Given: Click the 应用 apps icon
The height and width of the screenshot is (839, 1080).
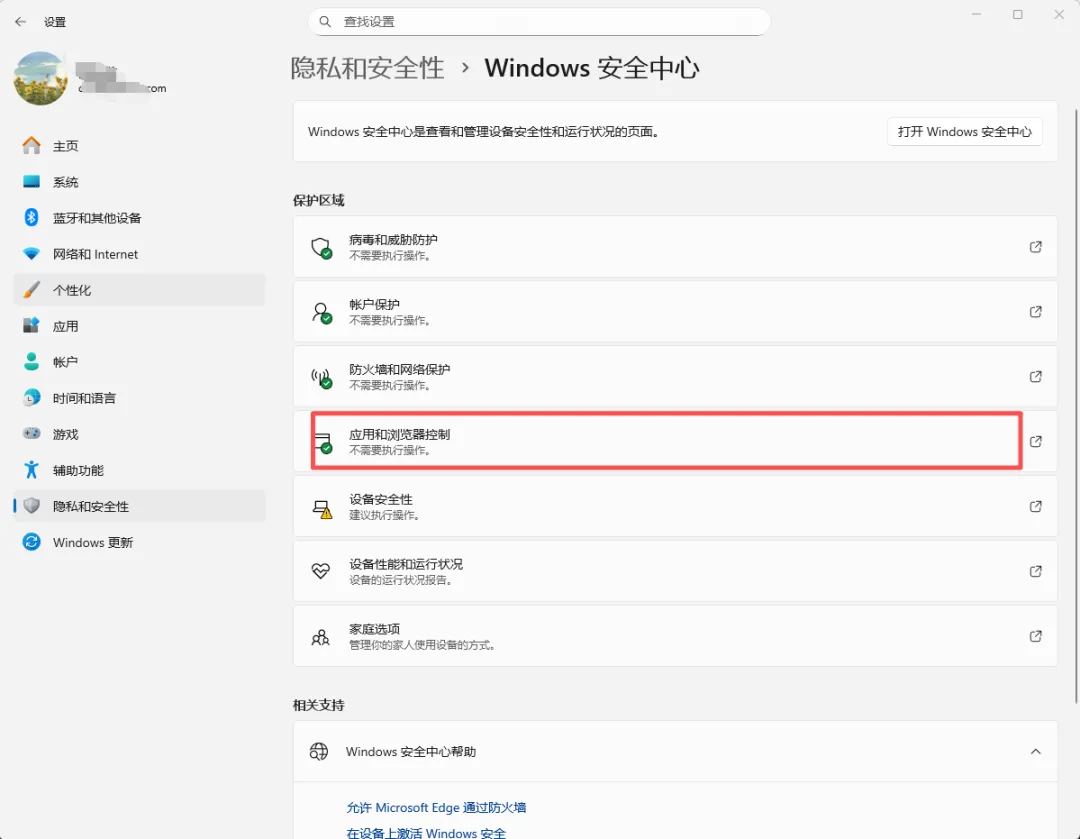Looking at the screenshot, I should [31, 326].
